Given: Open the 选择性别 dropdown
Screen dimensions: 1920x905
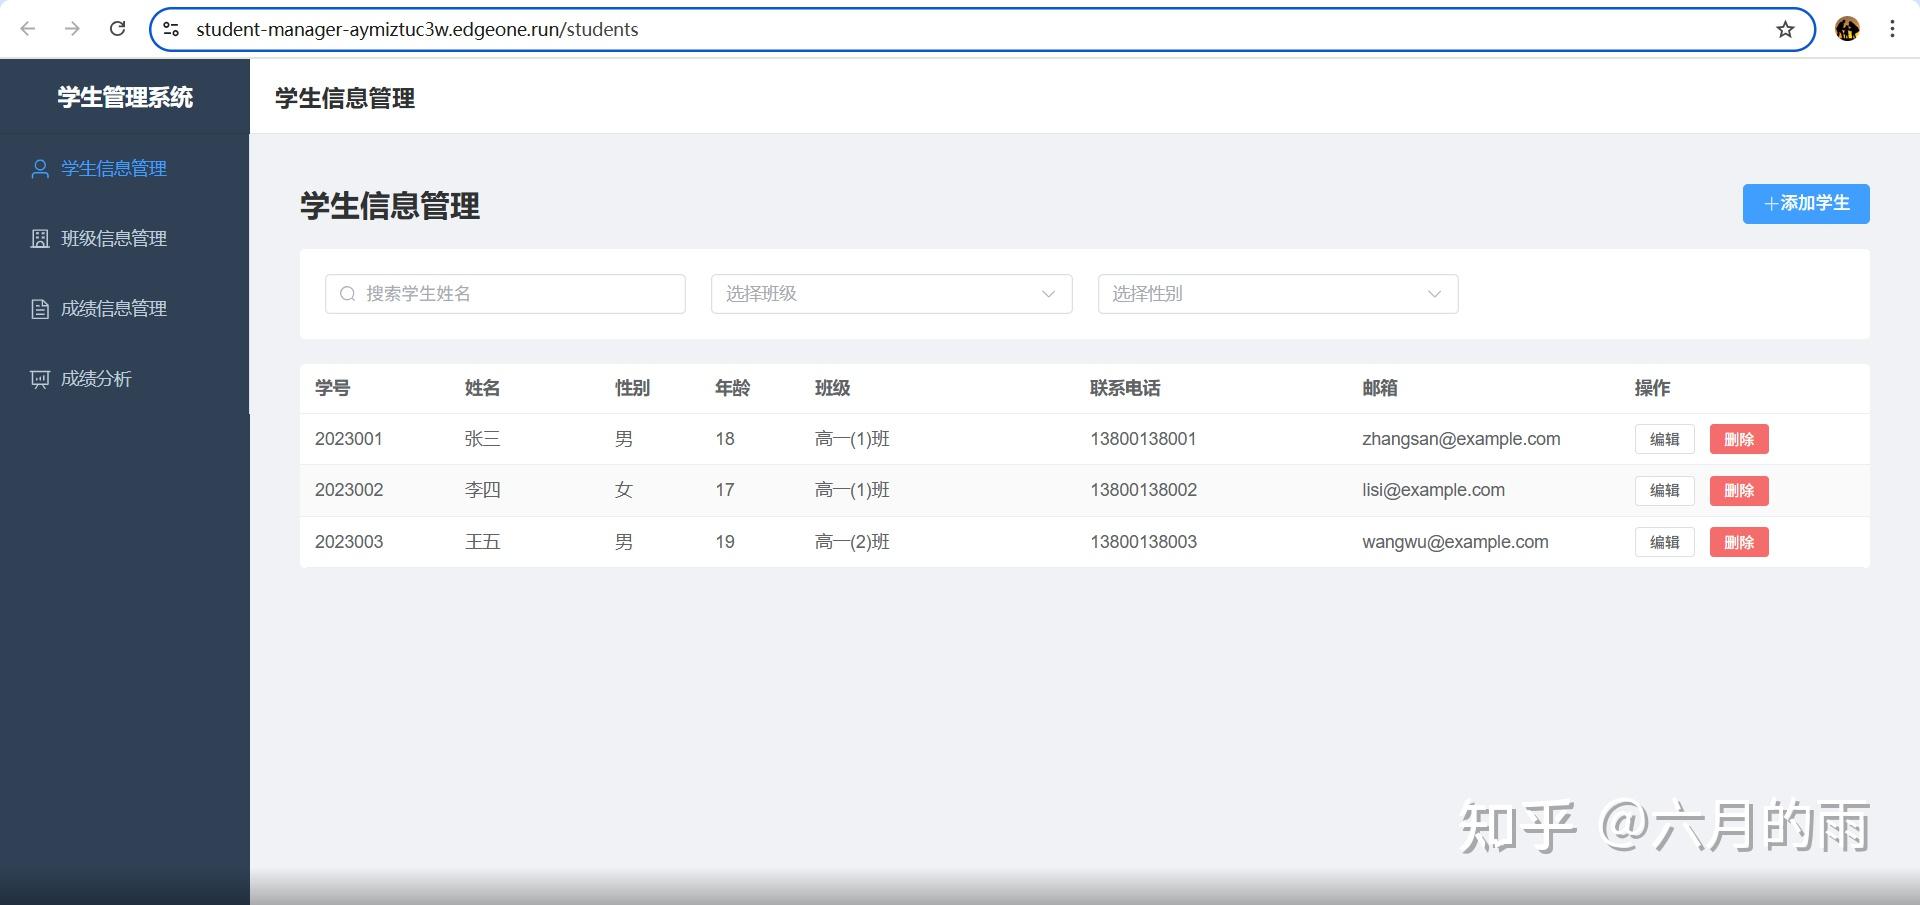Looking at the screenshot, I should click(1277, 293).
